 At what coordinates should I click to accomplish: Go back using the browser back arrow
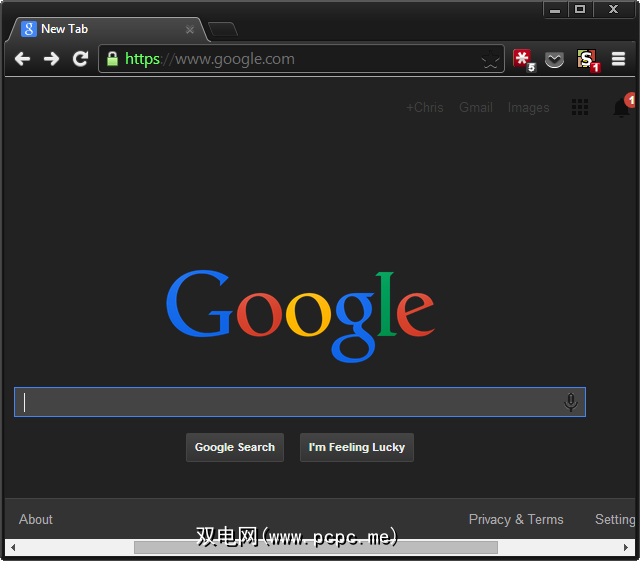[22, 59]
